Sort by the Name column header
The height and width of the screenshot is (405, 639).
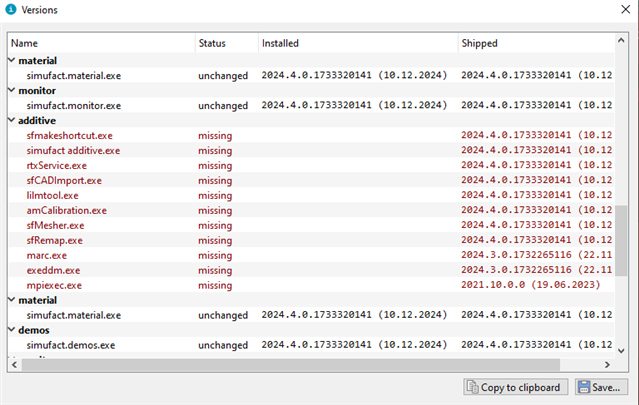(101, 43)
